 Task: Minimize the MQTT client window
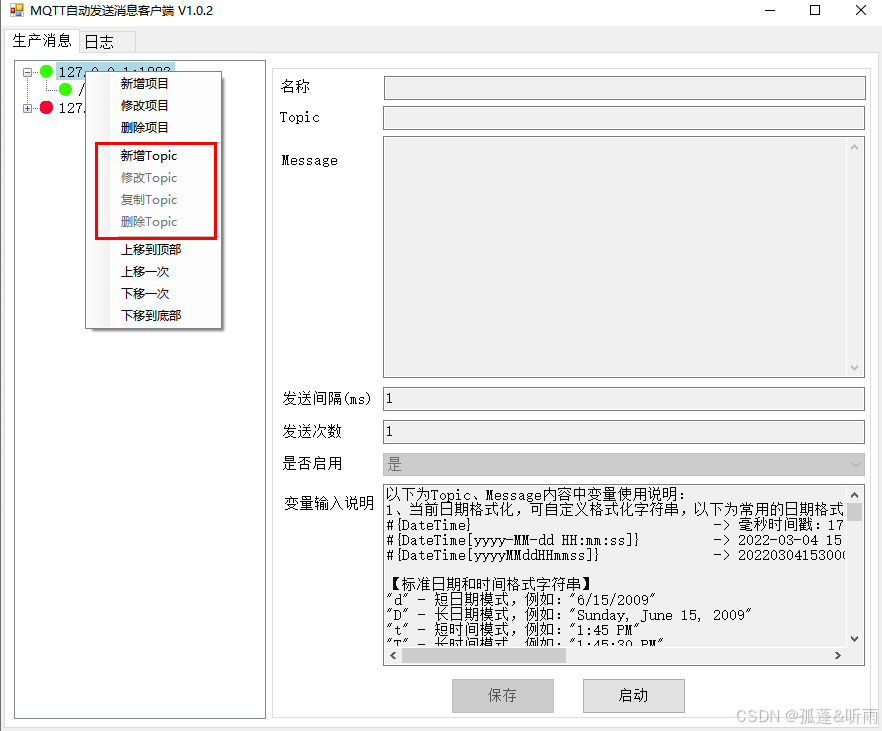click(770, 10)
